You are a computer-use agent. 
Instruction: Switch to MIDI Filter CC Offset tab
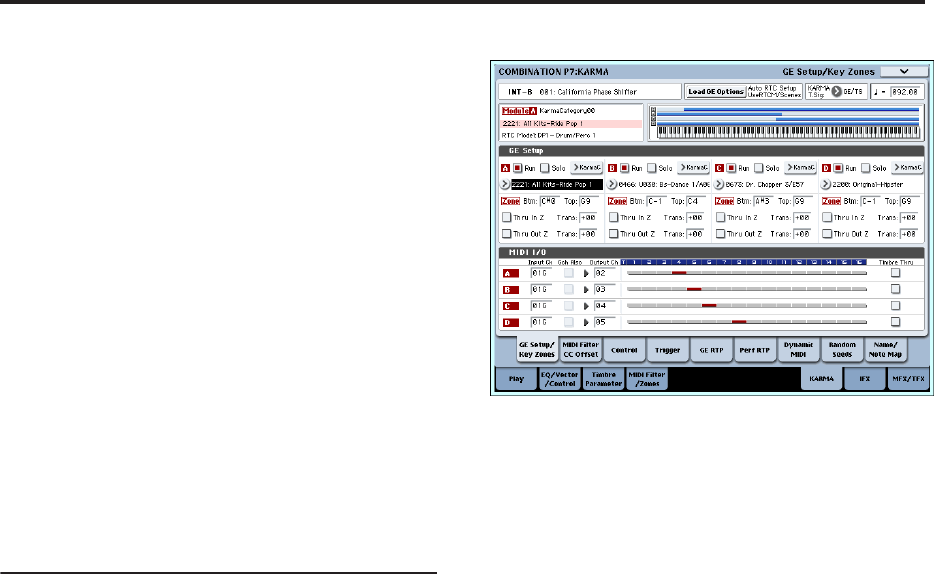[581, 350]
